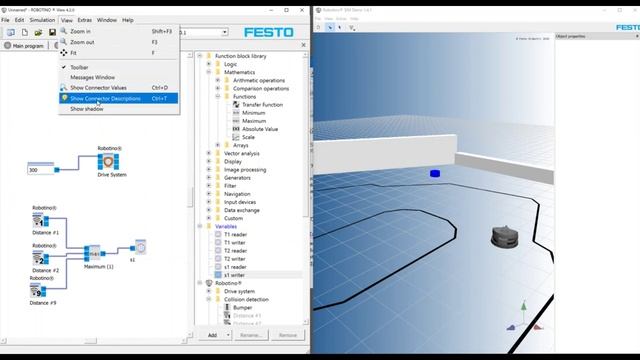Open the Simulation menu
This screenshot has width=640, height=360.
42,20
